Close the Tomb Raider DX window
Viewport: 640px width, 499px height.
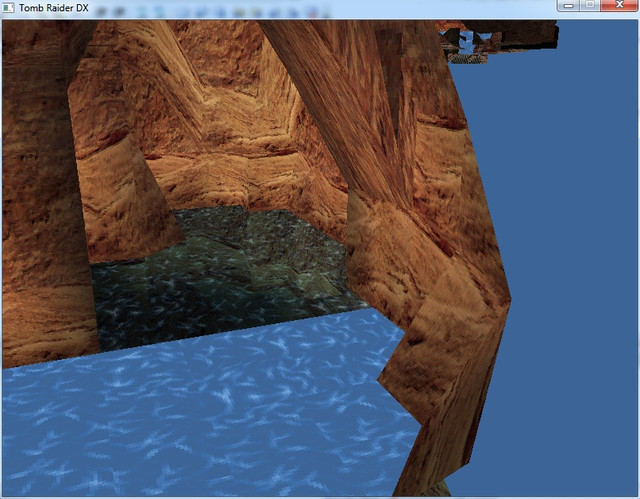(619, 5)
